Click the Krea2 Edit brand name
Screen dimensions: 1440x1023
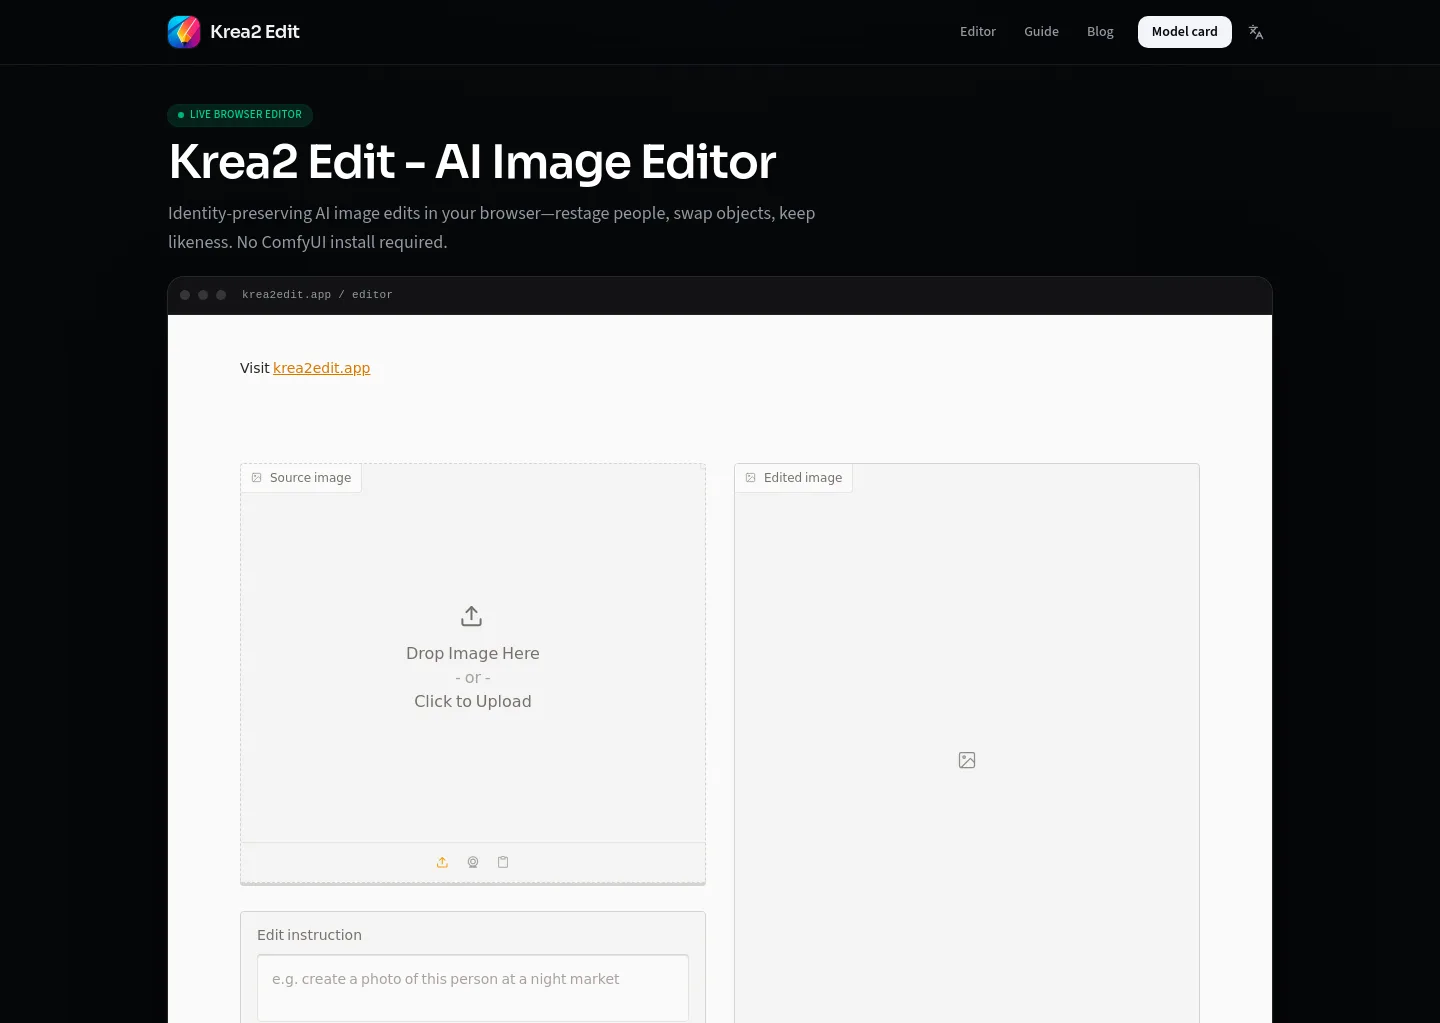coord(255,32)
